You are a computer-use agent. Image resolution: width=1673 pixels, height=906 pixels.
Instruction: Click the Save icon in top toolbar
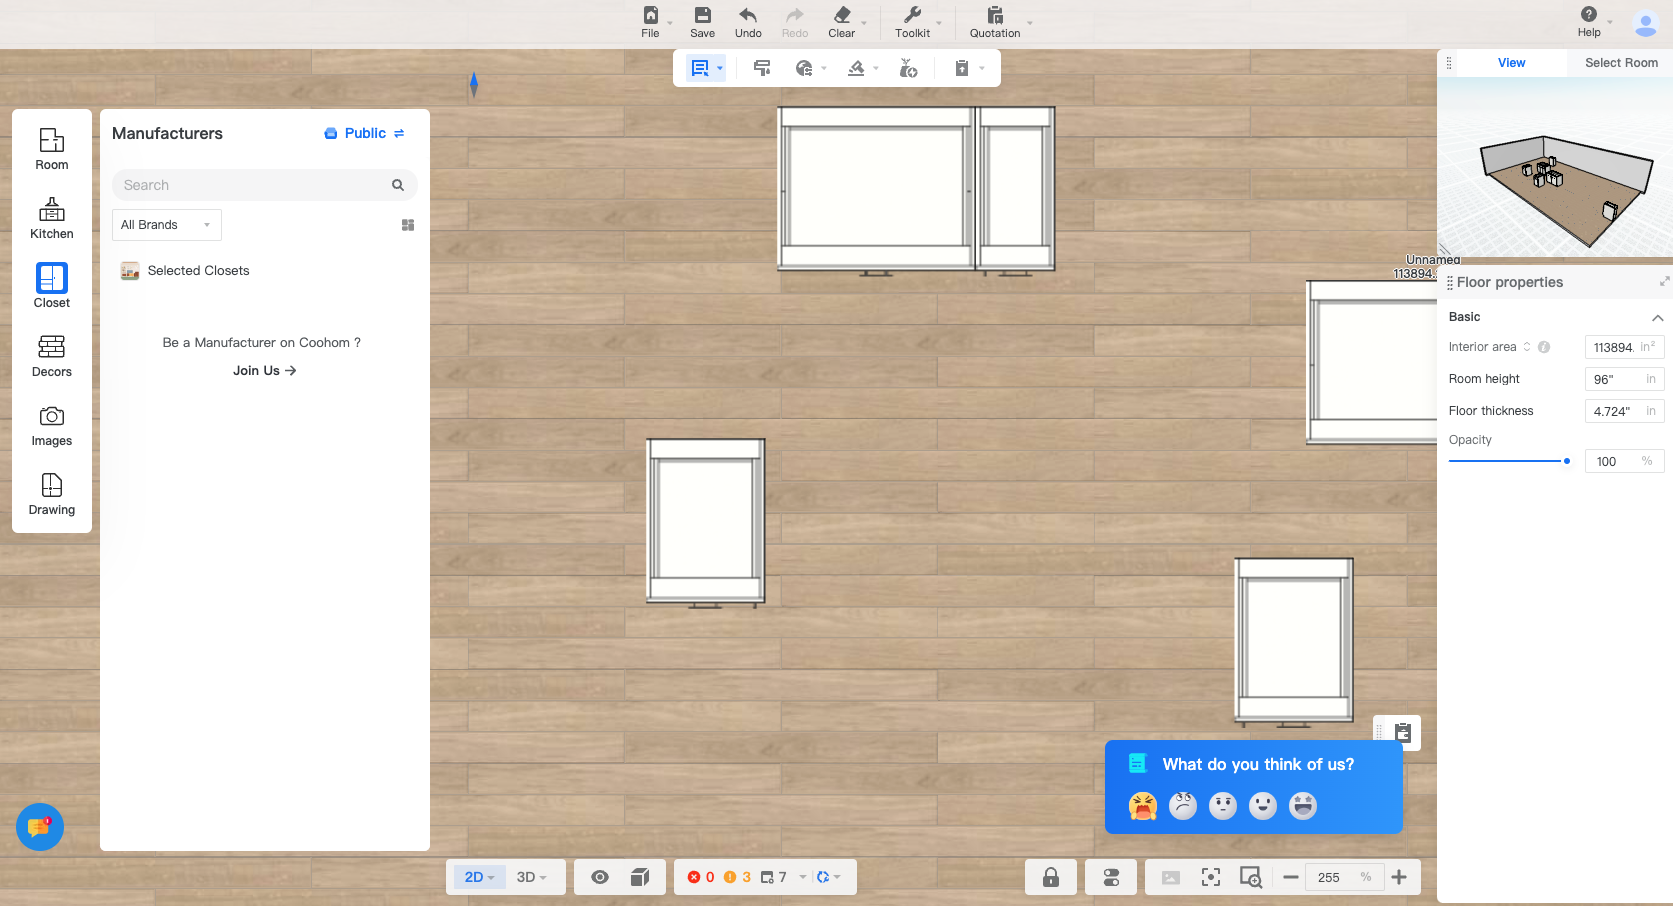pyautogui.click(x=702, y=21)
